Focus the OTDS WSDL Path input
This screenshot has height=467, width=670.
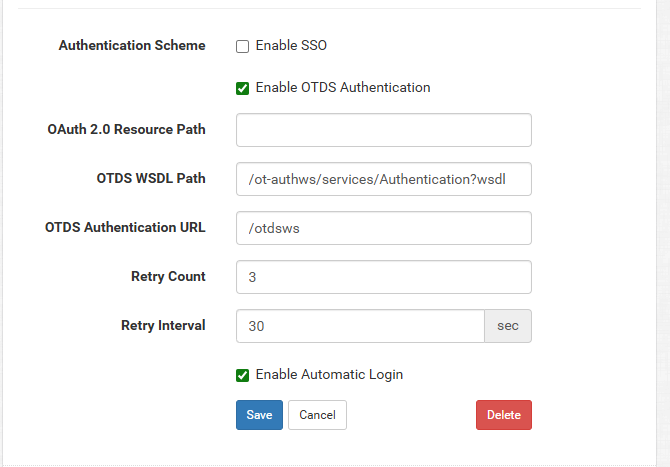(383, 179)
